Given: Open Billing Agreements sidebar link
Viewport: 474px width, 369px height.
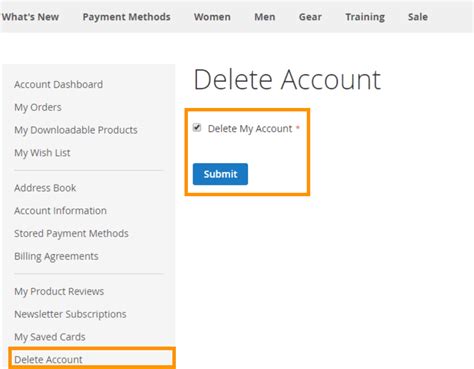Looking at the screenshot, I should point(56,256).
